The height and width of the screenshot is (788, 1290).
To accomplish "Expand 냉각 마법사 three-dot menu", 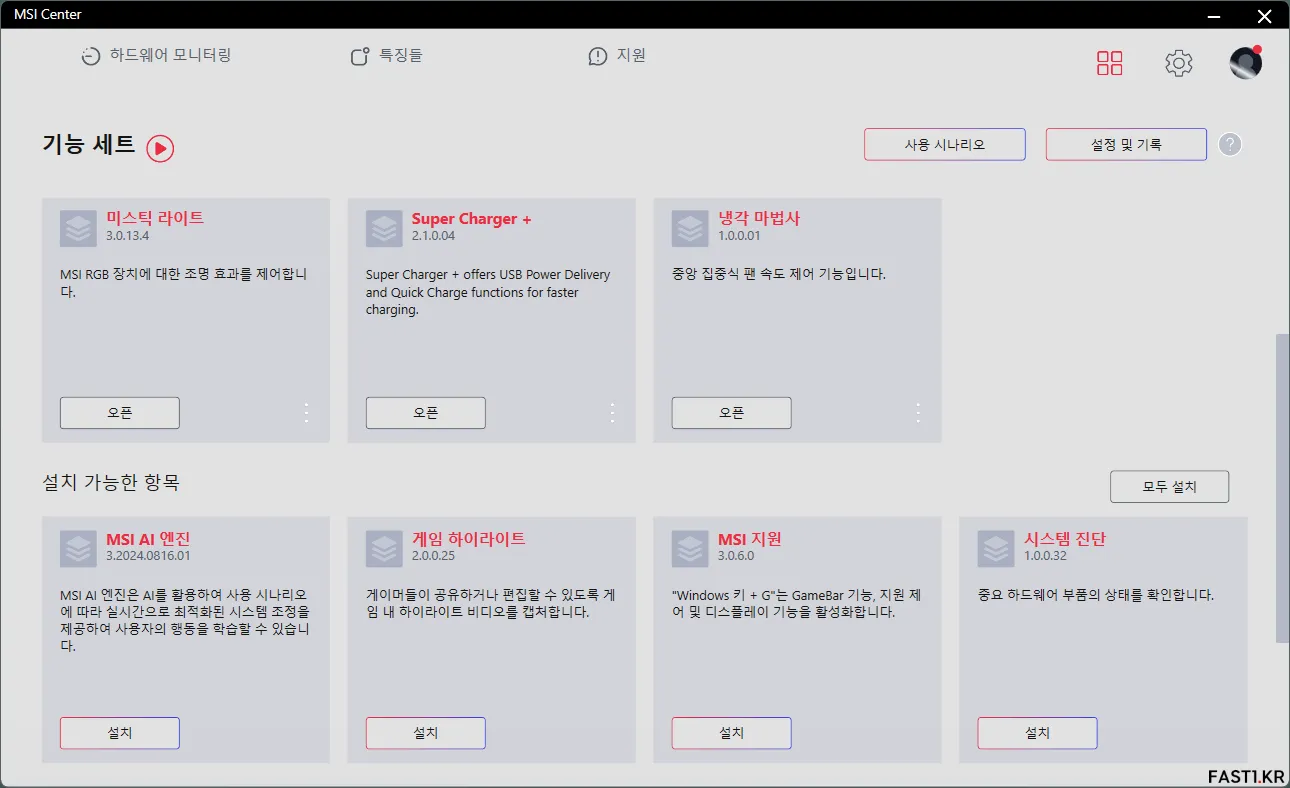I will 918,413.
